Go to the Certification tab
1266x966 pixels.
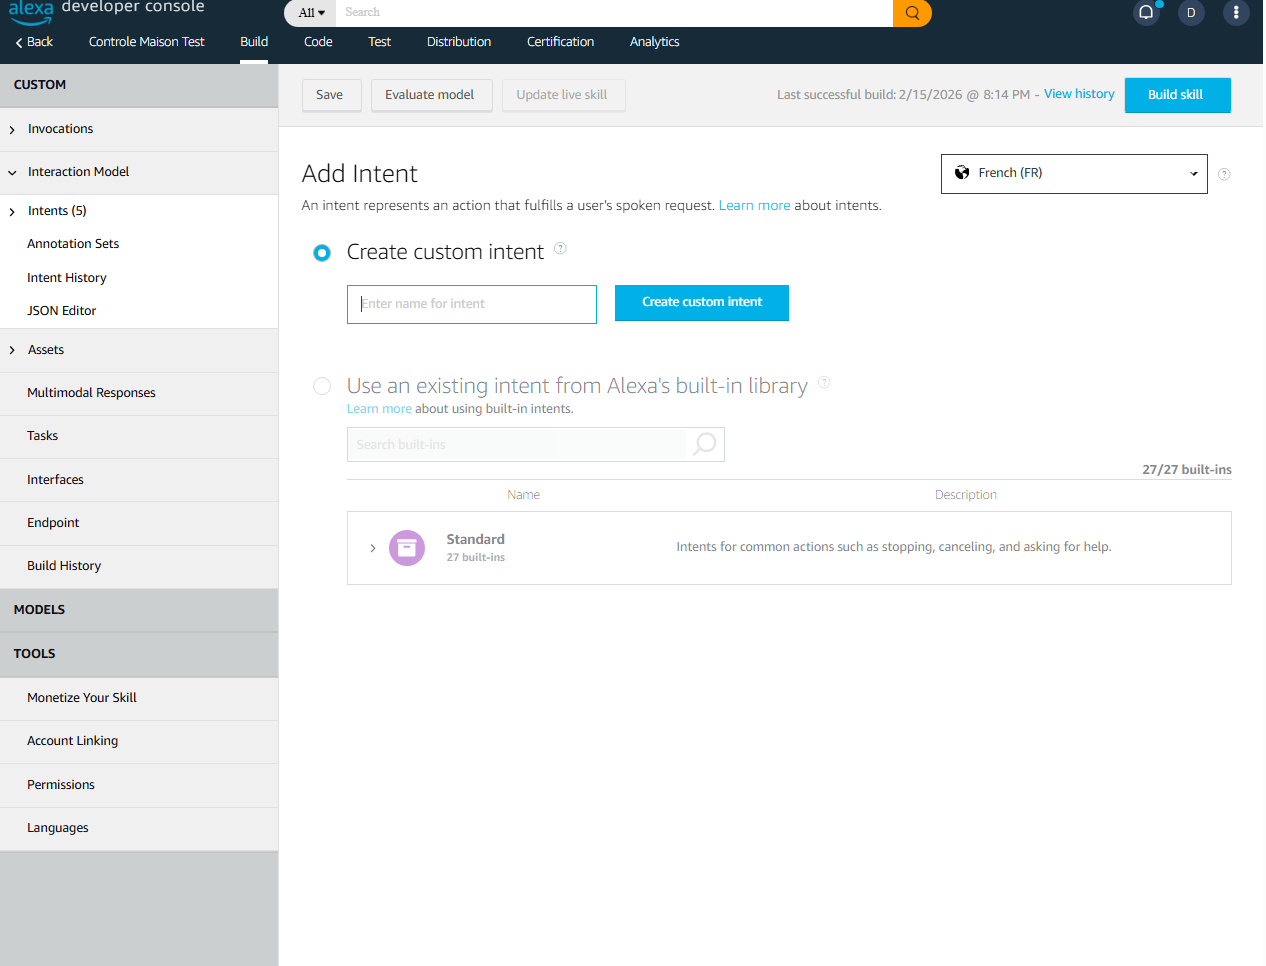560,42
